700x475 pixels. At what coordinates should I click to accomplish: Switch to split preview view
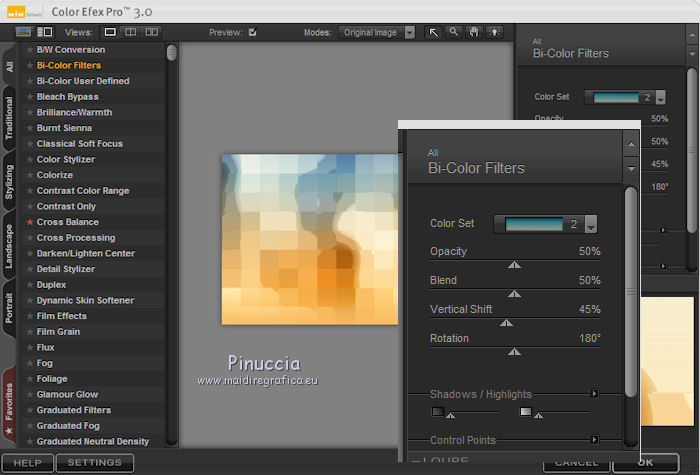(132, 32)
